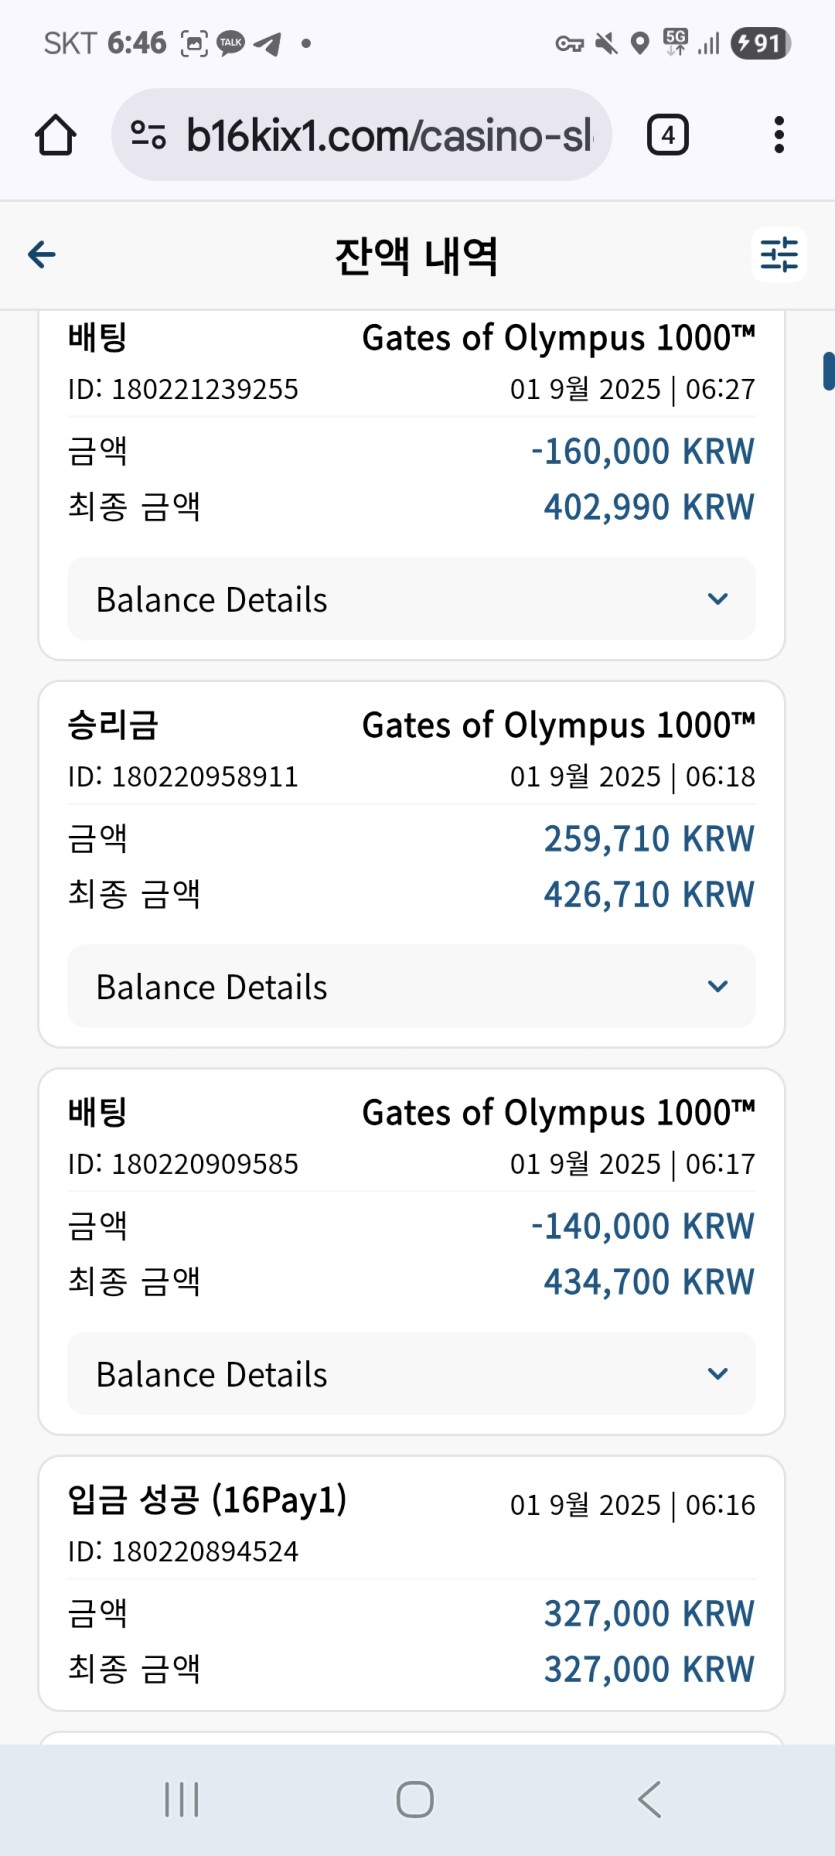Expand Balance Details for the -160,000 KRW bet
This screenshot has width=835, height=1856.
pyautogui.click(x=411, y=599)
